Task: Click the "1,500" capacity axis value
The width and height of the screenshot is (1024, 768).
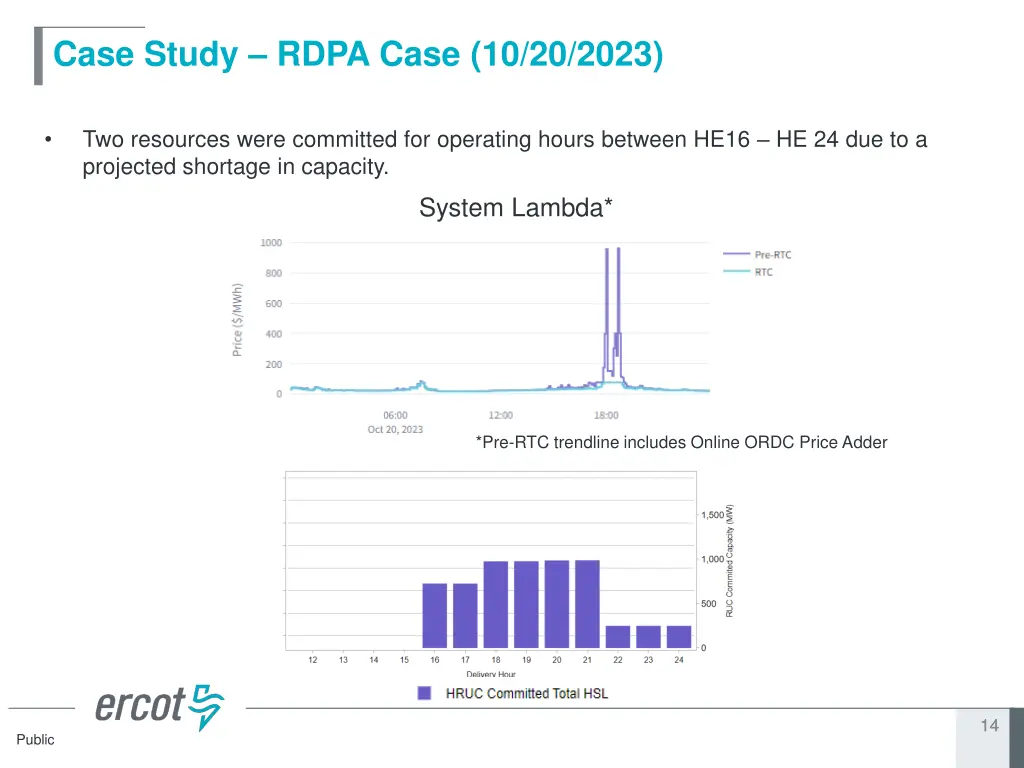Action: coord(712,515)
